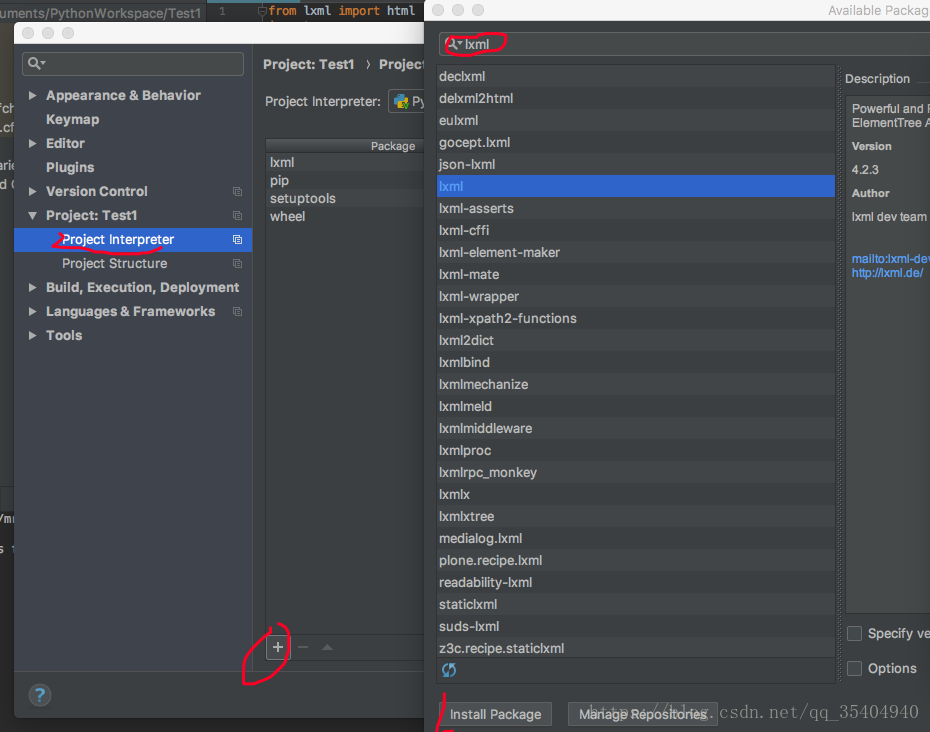Select lxml-cffi in the package list

[464, 230]
